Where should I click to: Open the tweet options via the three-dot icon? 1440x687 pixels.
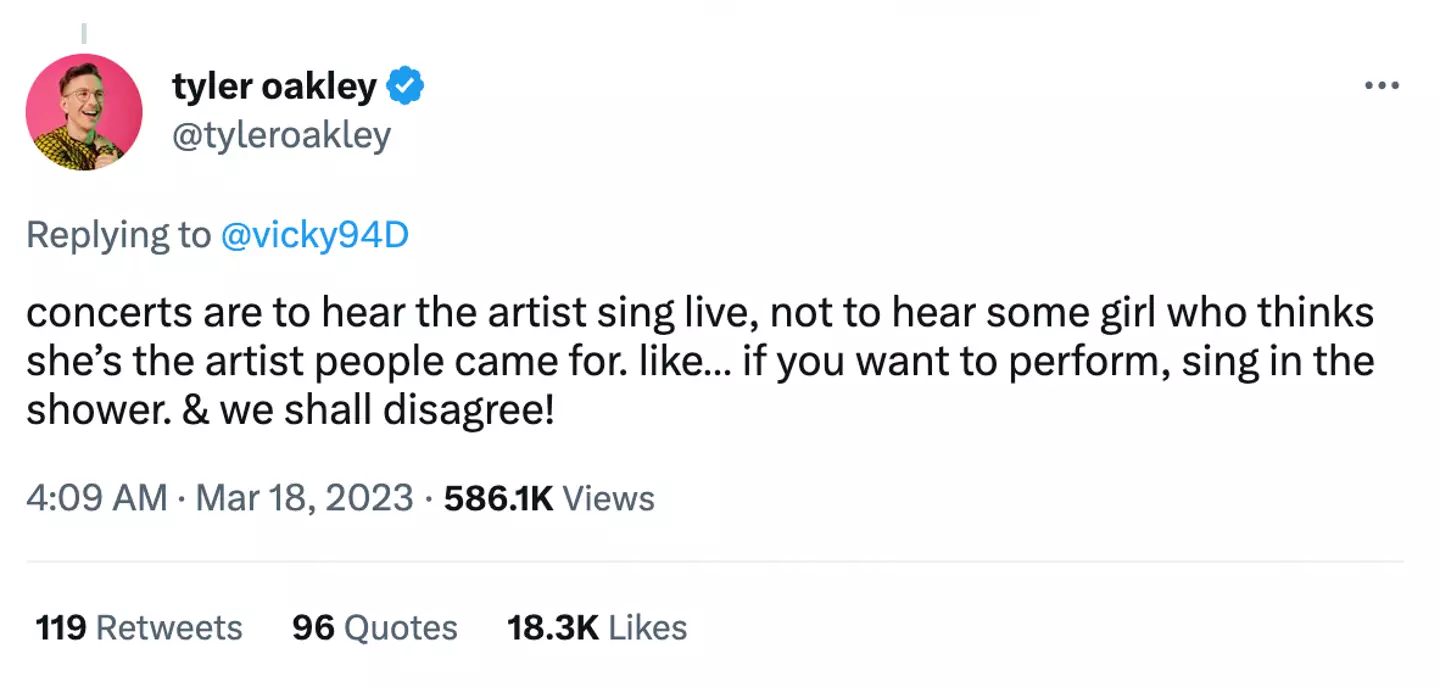(1381, 85)
